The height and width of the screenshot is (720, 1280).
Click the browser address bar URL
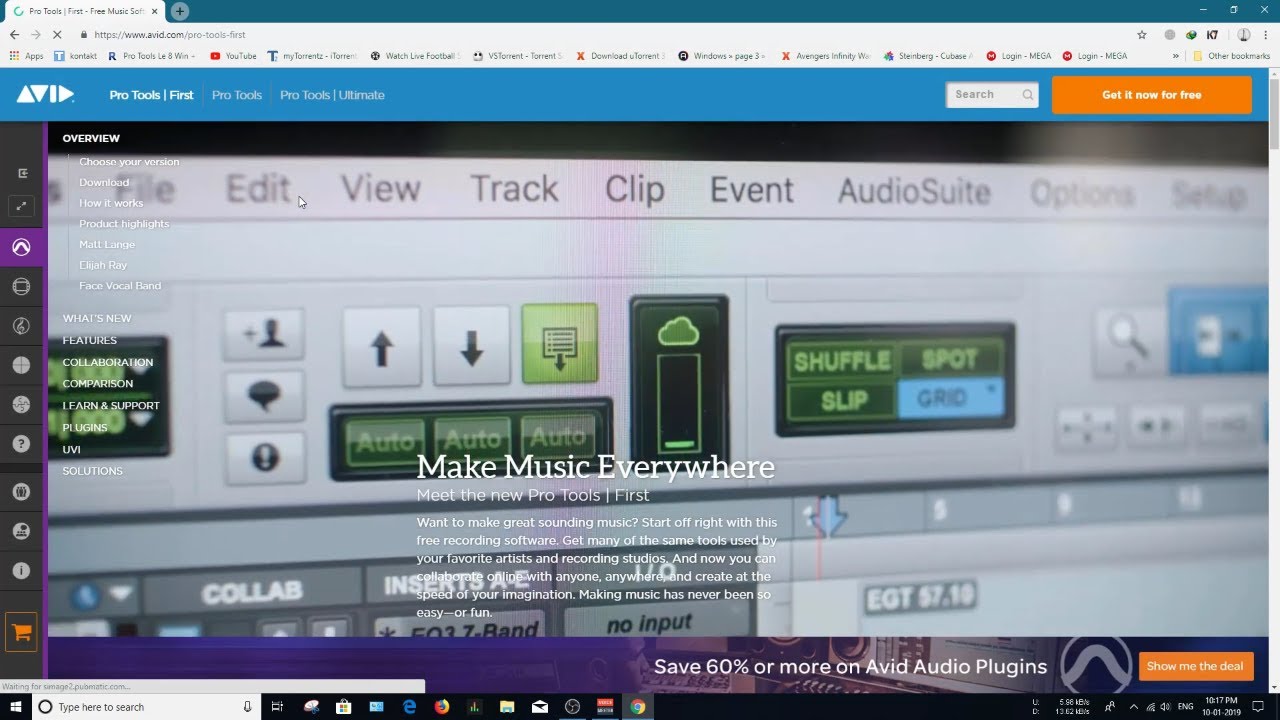click(170, 34)
